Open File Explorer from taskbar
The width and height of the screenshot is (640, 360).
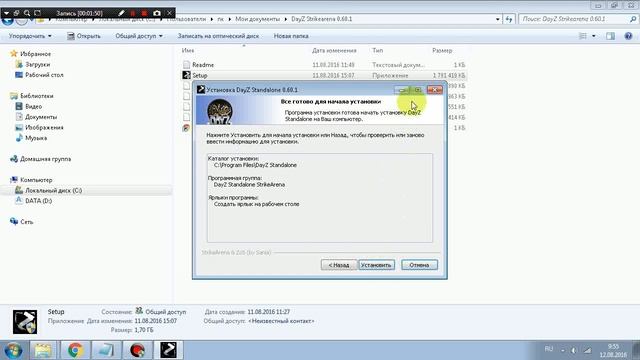click(43, 350)
